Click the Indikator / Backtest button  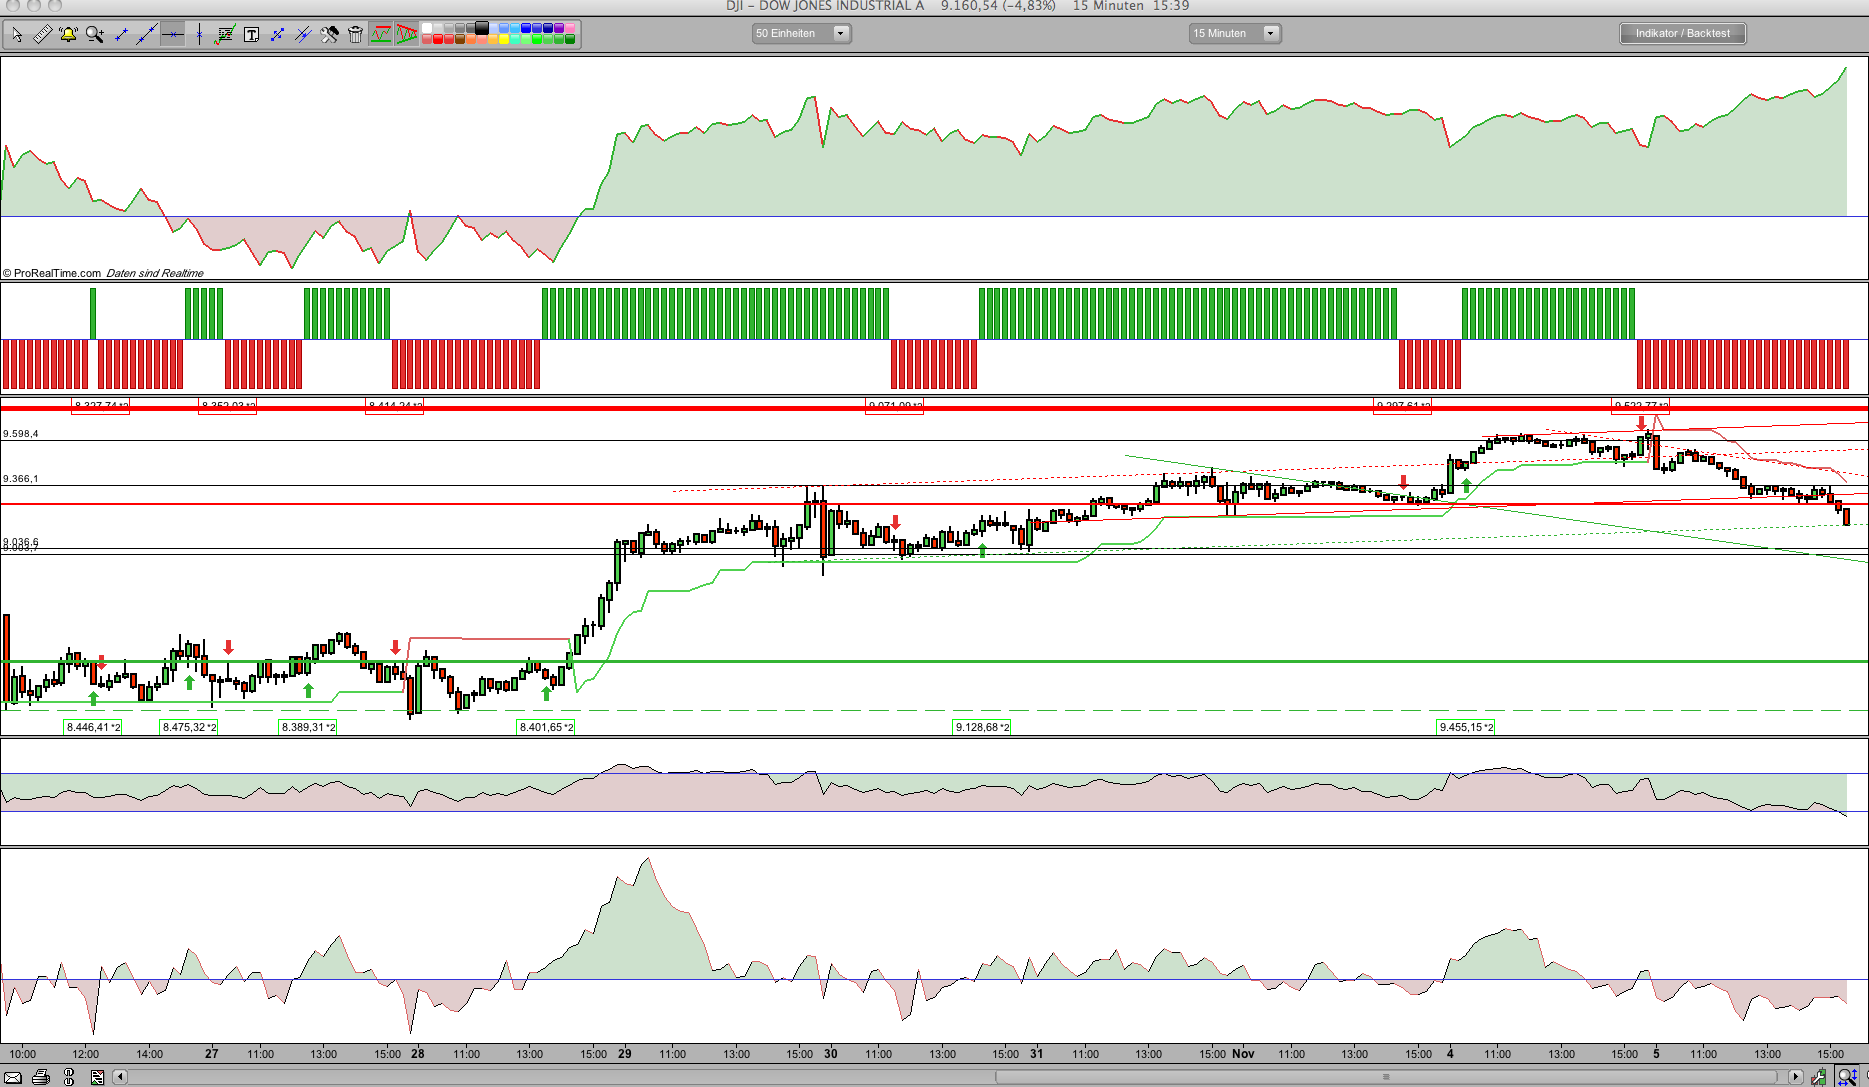point(1683,33)
